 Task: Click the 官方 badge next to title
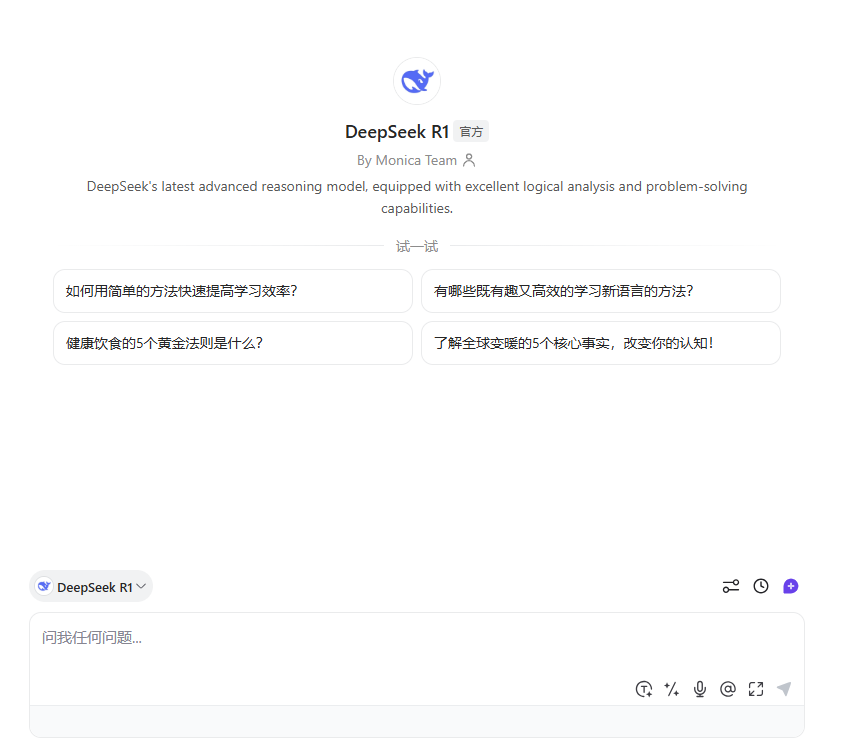[471, 131]
